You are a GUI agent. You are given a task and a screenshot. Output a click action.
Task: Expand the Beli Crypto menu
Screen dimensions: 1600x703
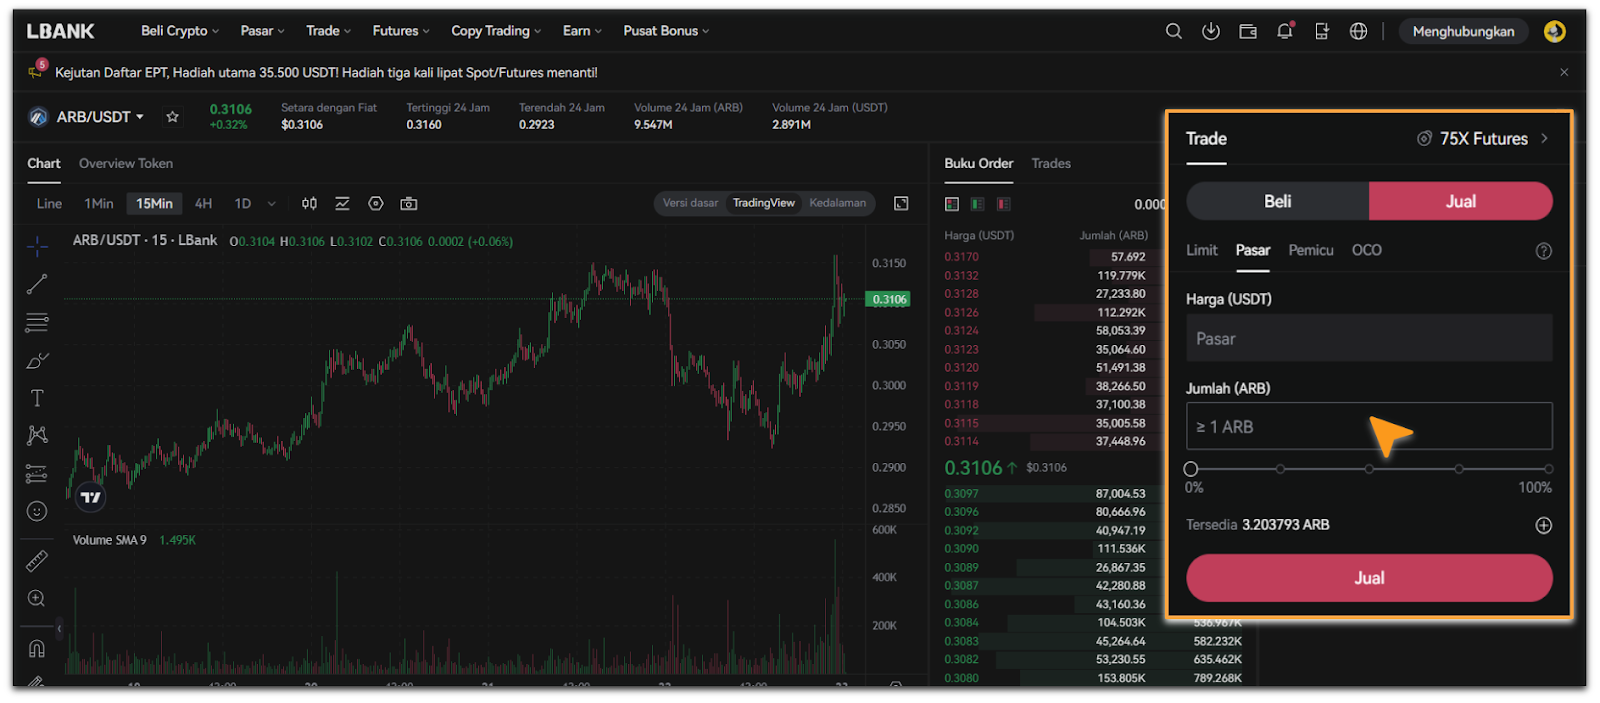[x=180, y=31]
